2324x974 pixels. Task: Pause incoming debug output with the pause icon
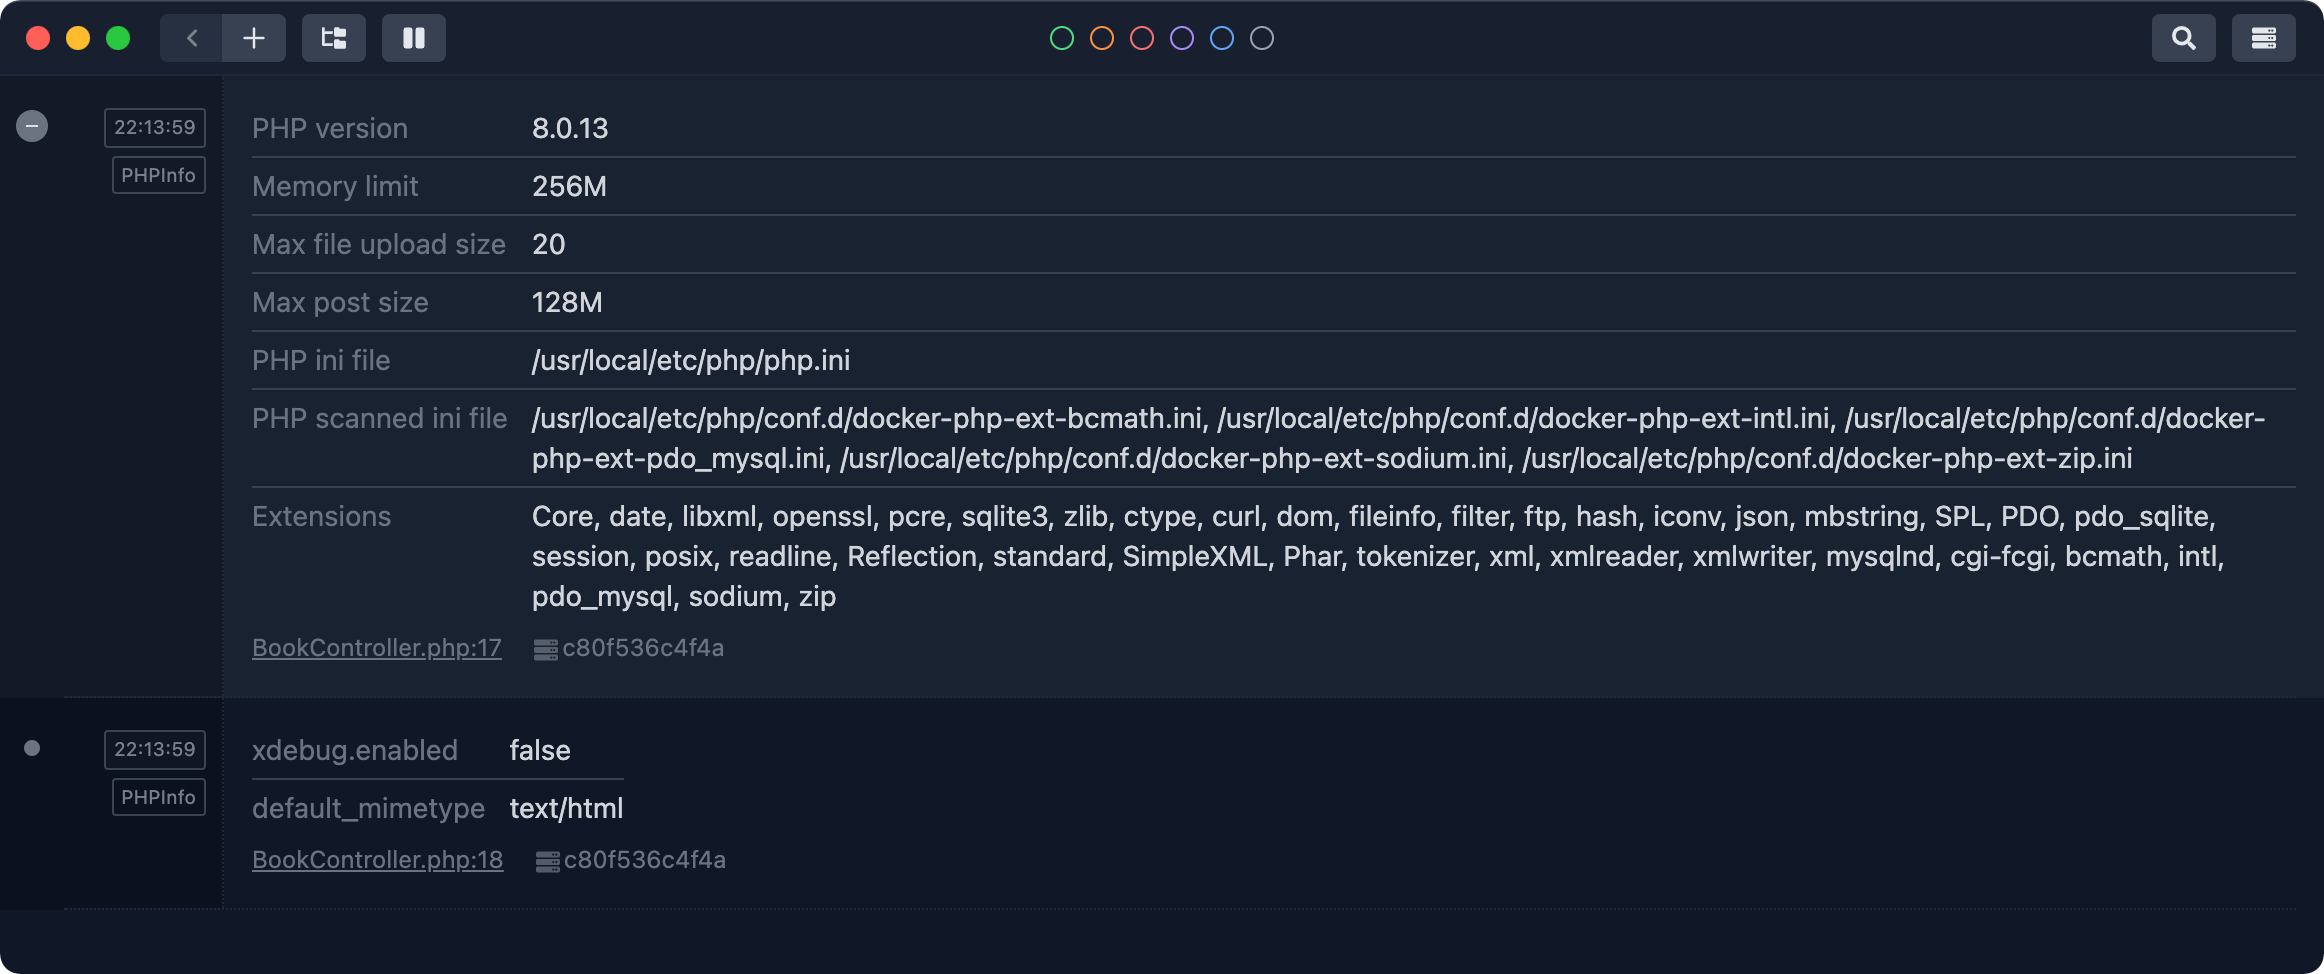click(x=414, y=38)
